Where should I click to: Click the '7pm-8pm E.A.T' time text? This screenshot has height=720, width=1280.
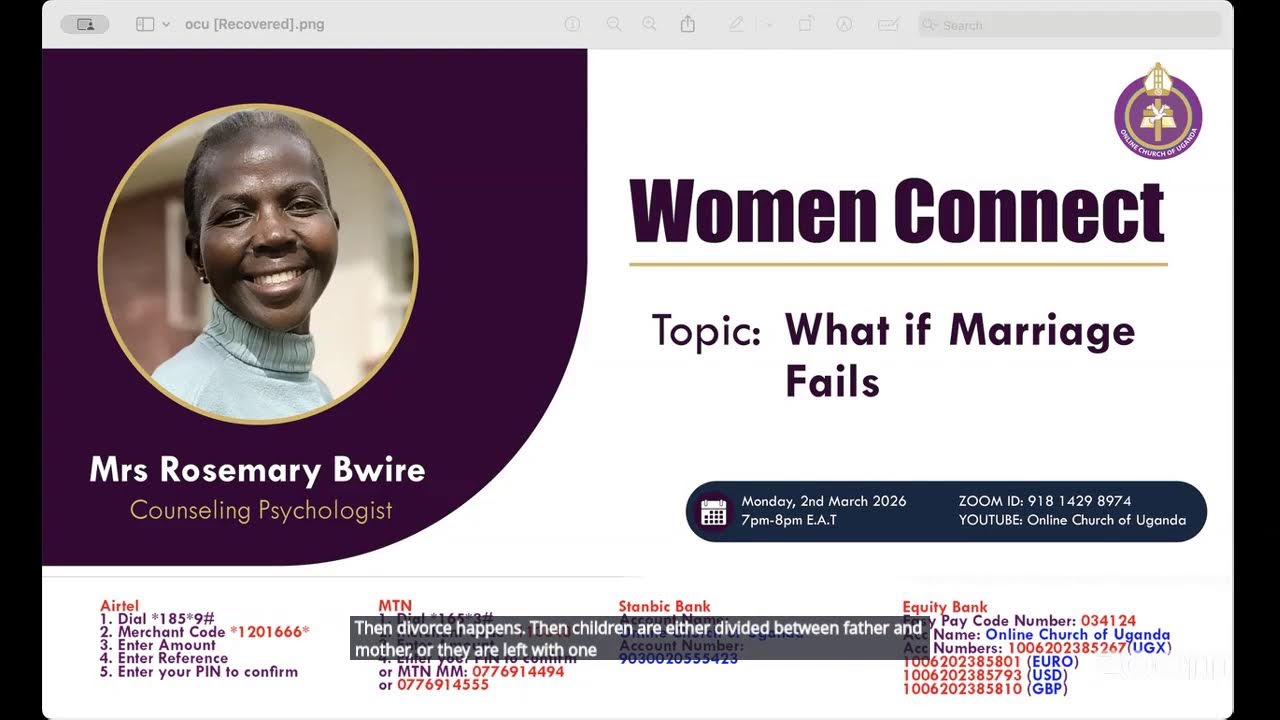(789, 520)
